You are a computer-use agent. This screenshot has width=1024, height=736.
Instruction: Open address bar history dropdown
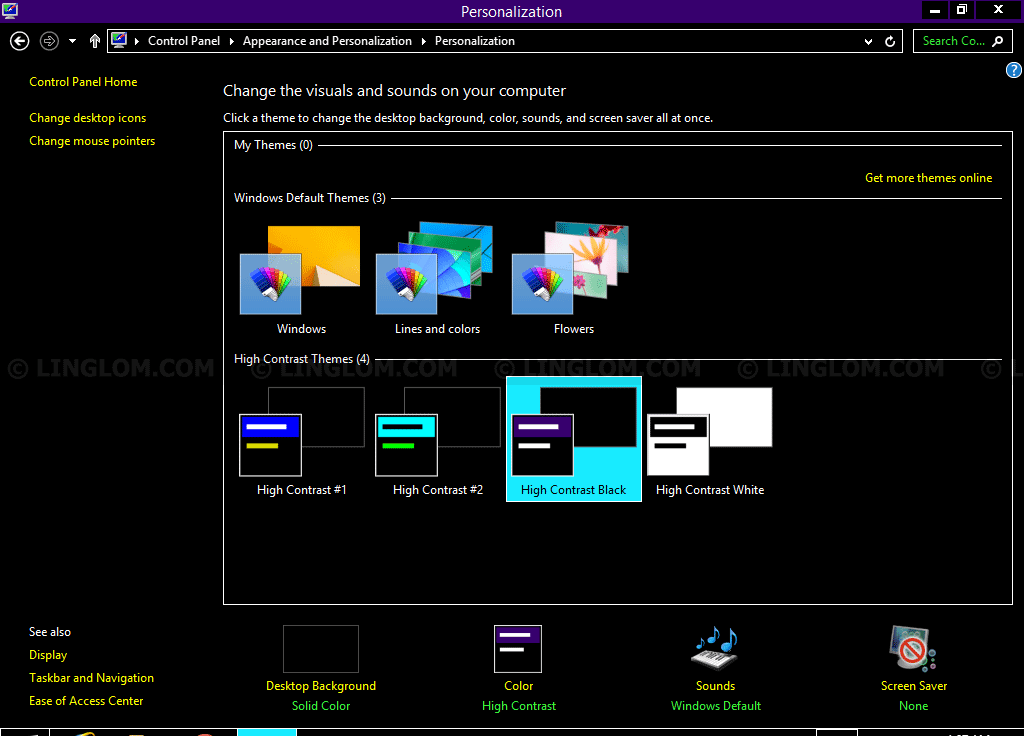tap(869, 41)
